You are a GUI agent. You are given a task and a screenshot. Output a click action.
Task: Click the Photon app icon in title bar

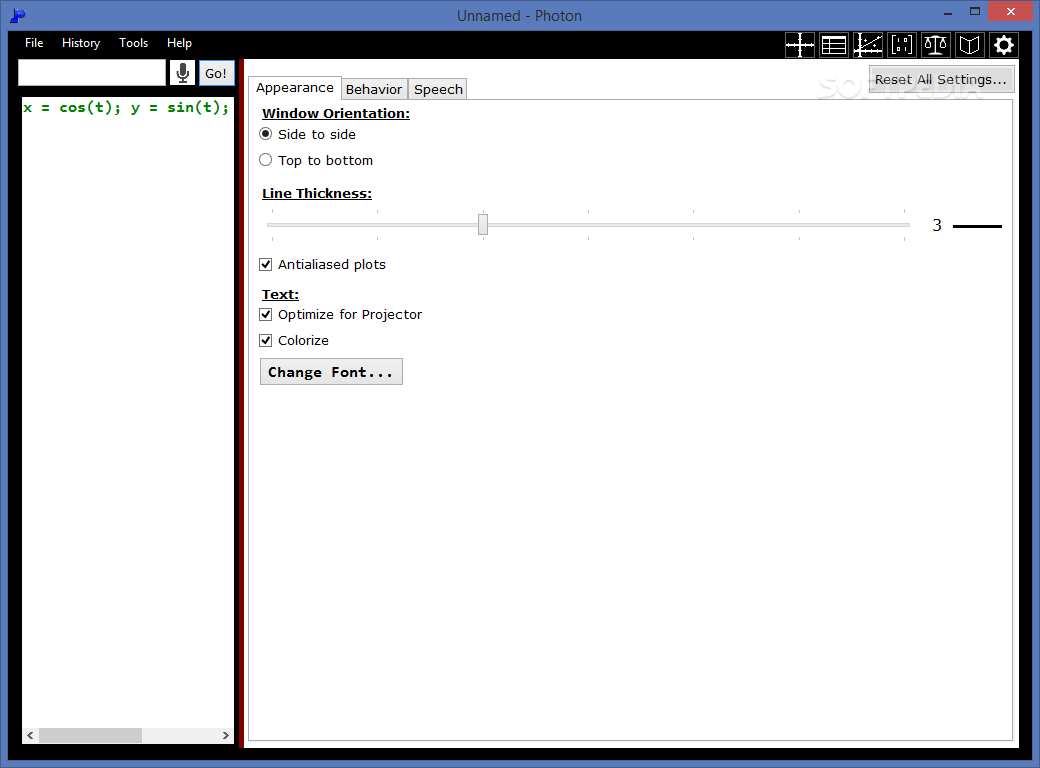pos(18,15)
